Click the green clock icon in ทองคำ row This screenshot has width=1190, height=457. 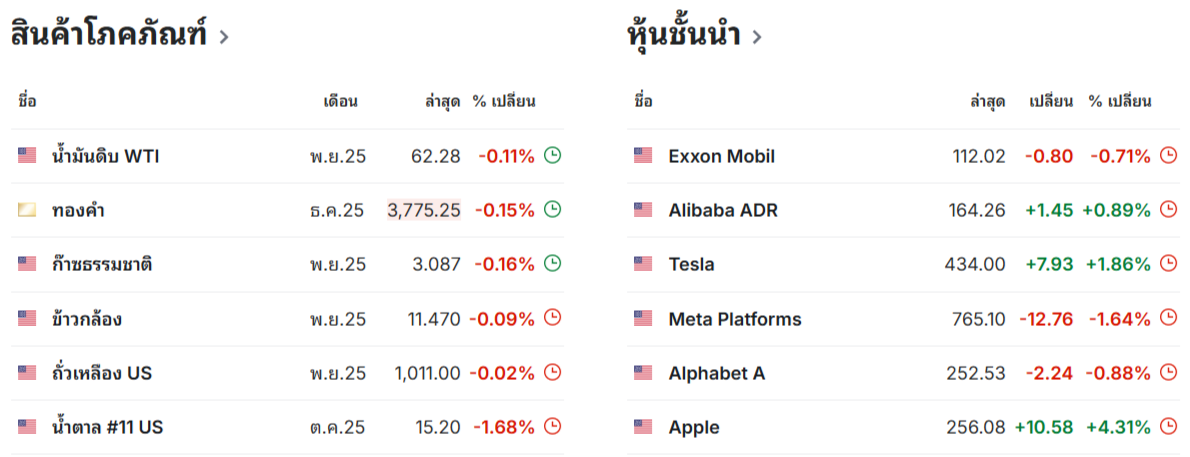click(x=553, y=210)
